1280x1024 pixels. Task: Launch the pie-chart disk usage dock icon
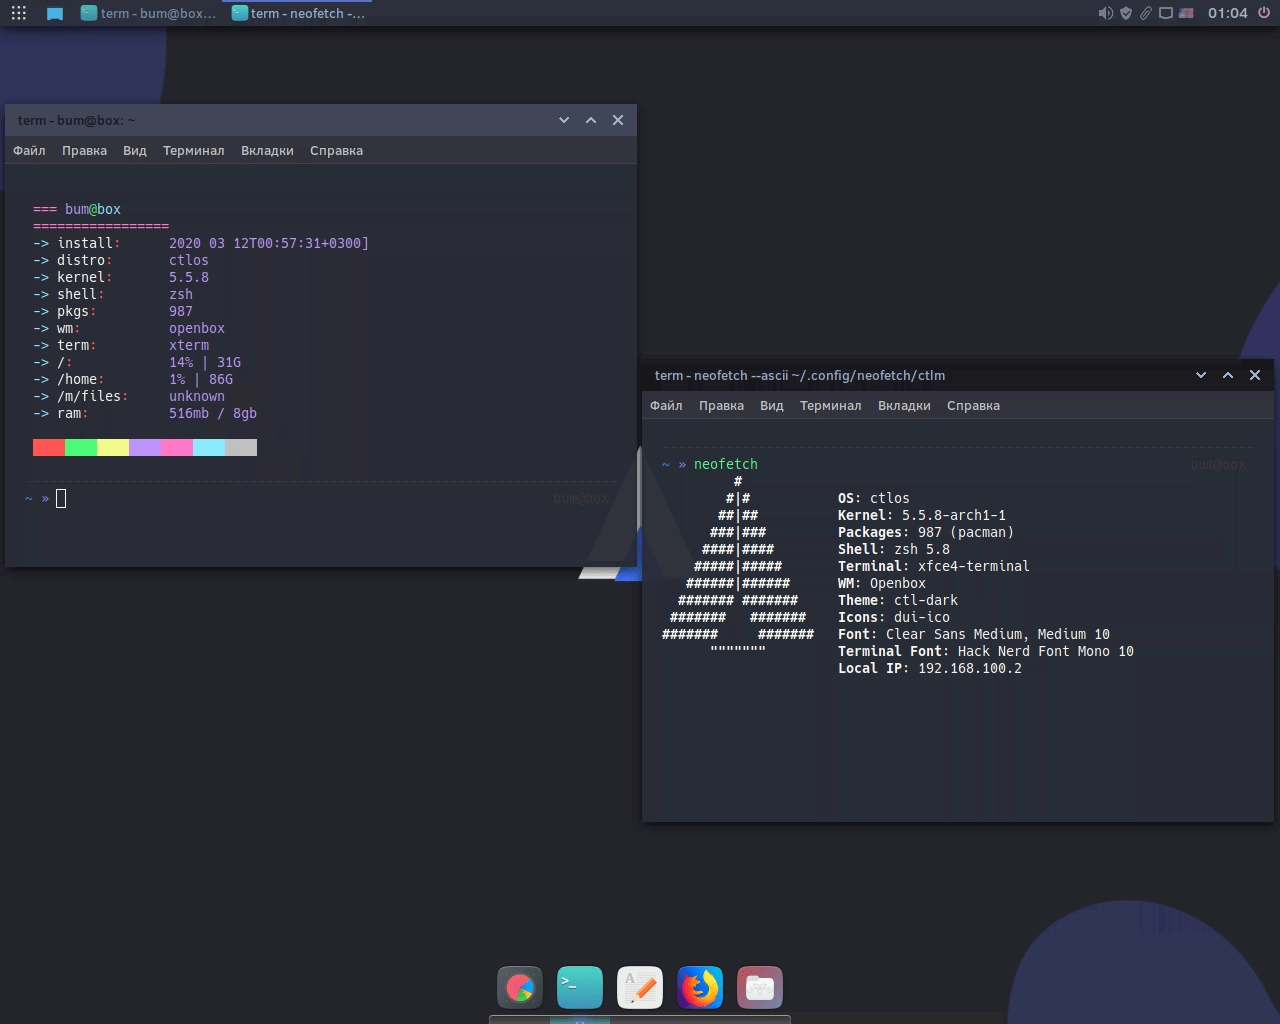[x=520, y=988]
